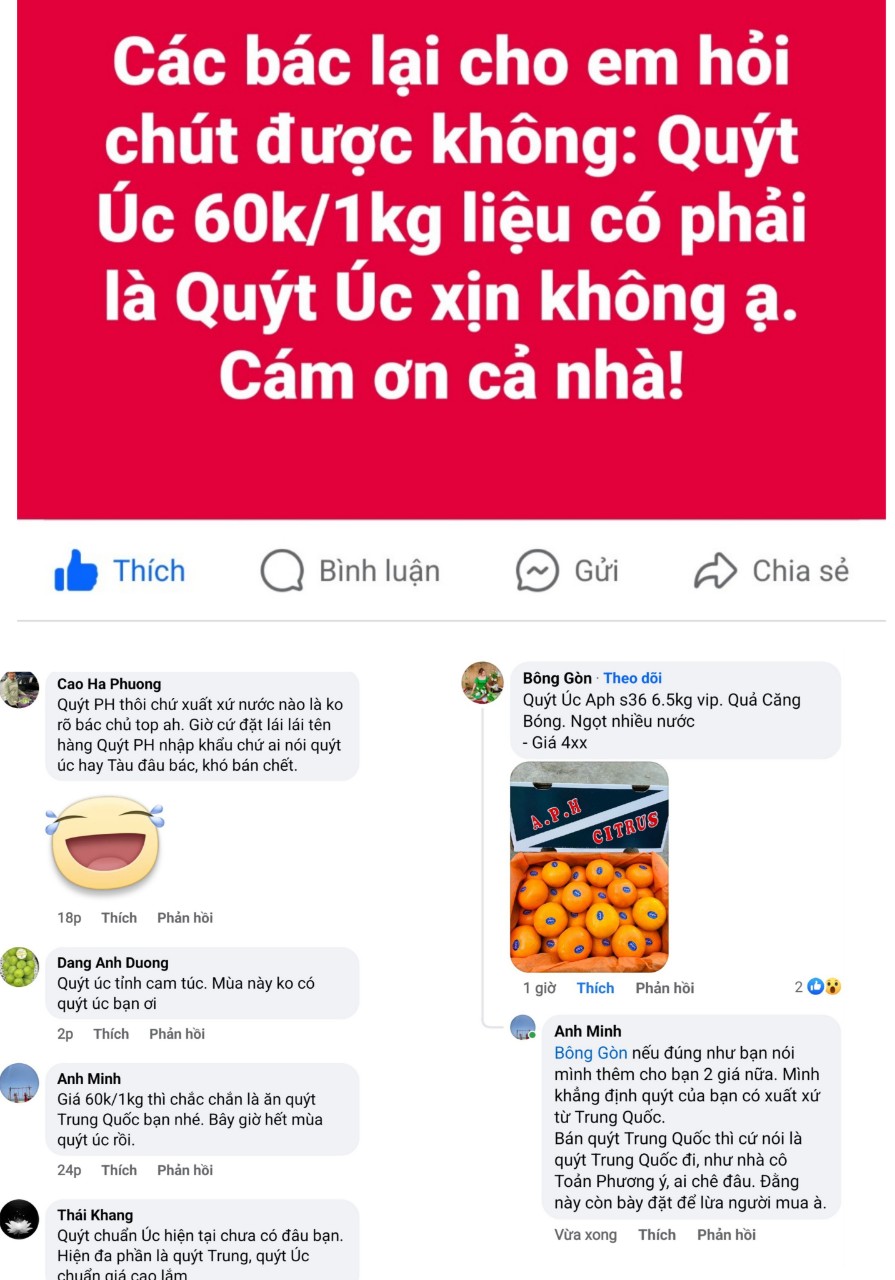895x1280 pixels.
Task: Reply to Bông Gòn's comment
Action: 665,988
